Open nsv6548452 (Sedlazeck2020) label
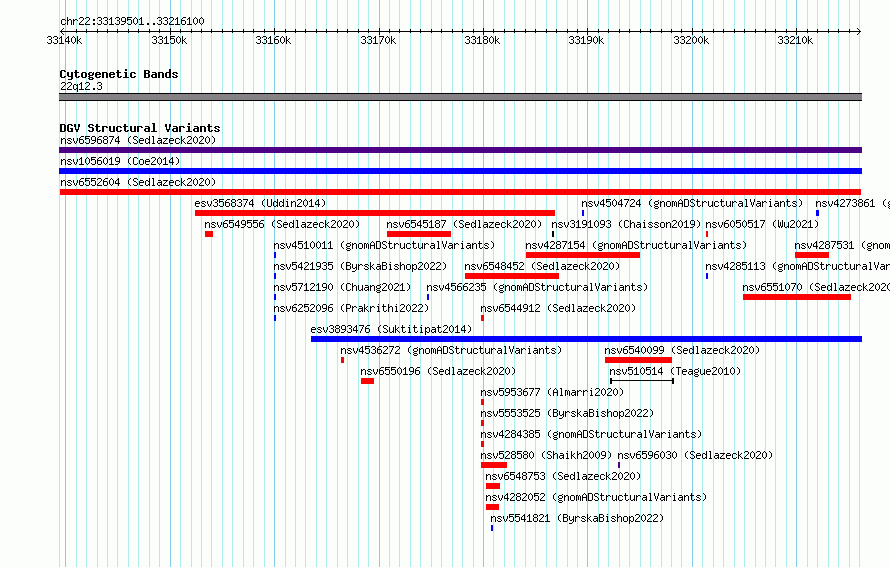 [x=542, y=266]
